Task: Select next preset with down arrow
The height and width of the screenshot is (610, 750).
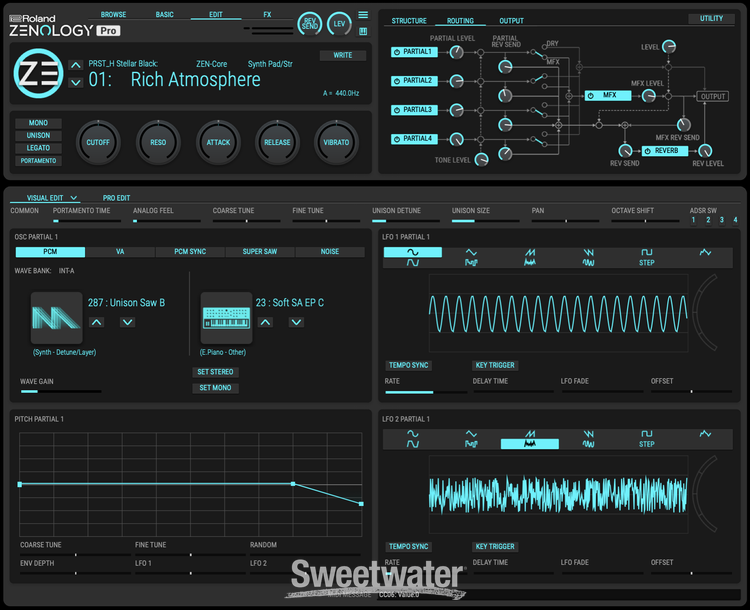Action: [x=75, y=81]
